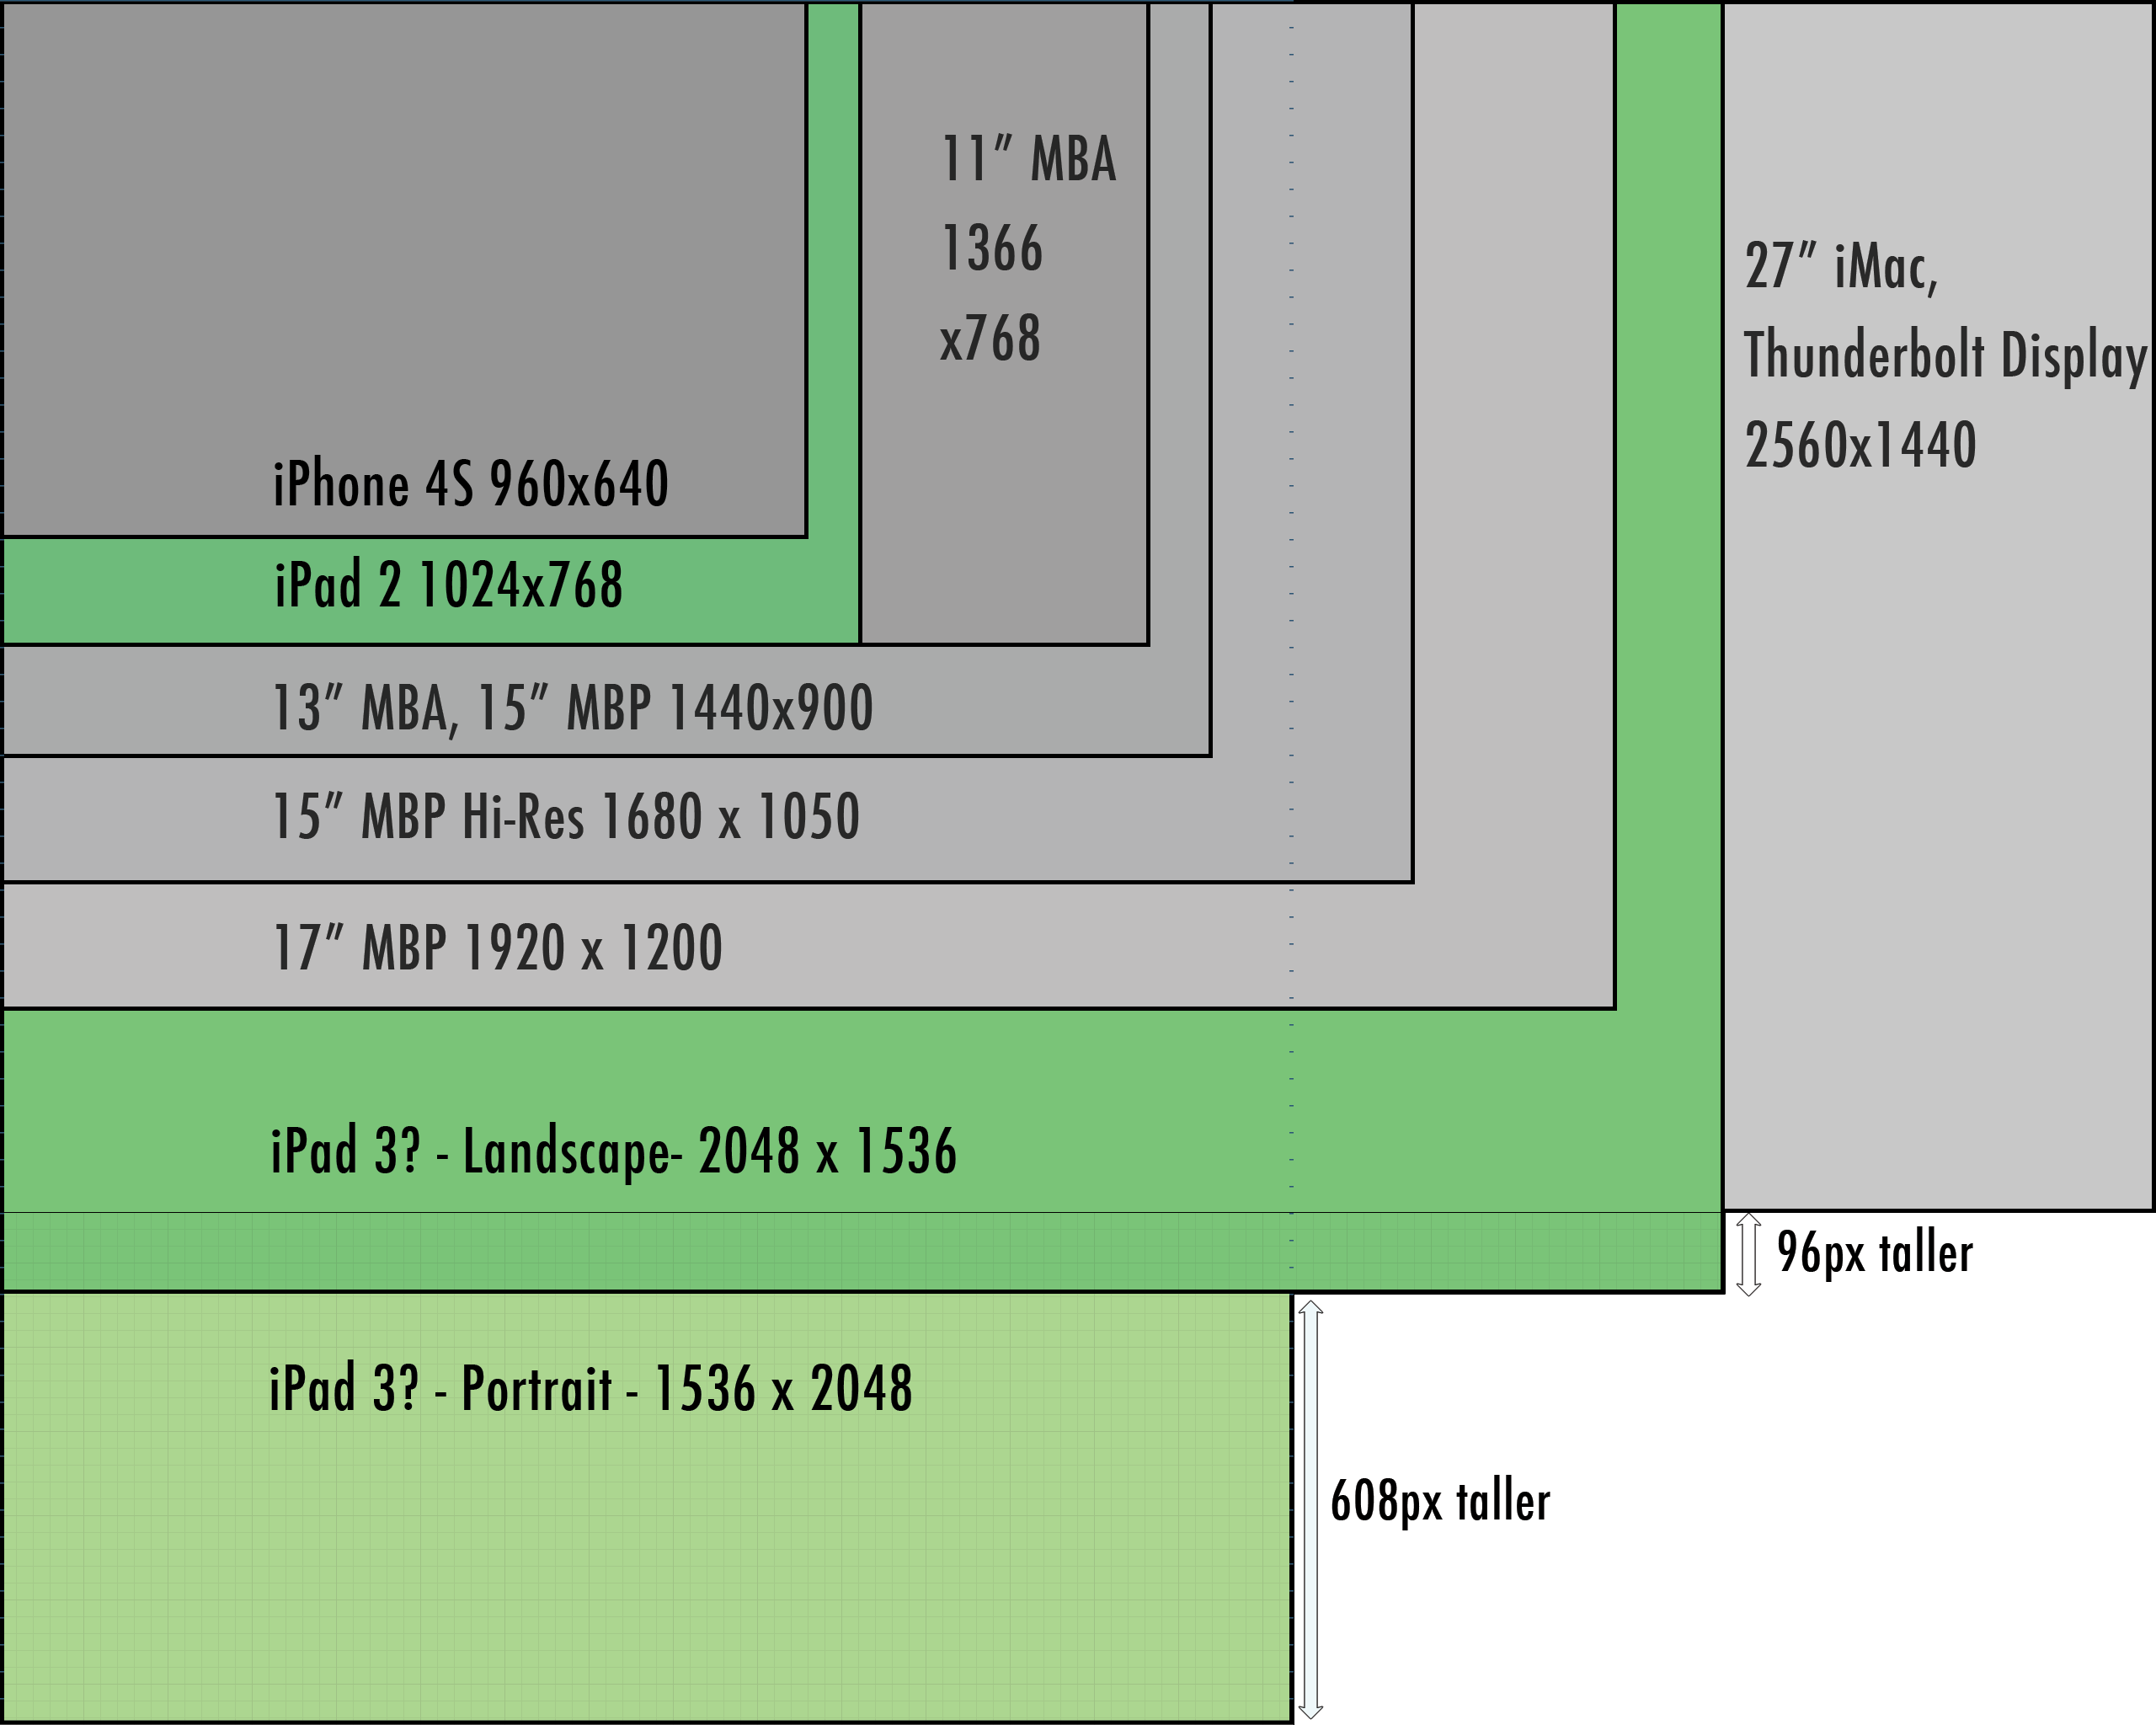Click the "2560x1440" text
2156x1725 pixels.
1861,445
